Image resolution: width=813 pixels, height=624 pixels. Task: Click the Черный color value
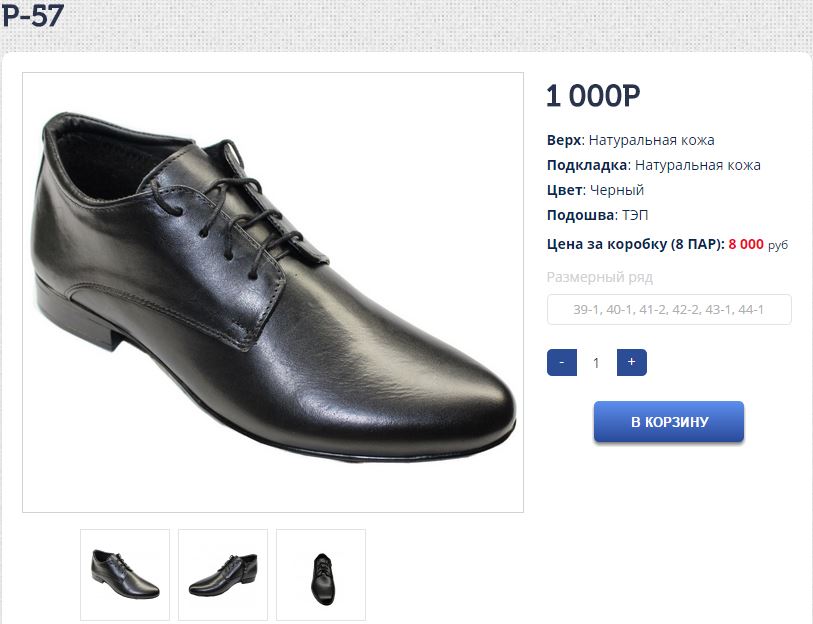click(x=617, y=190)
